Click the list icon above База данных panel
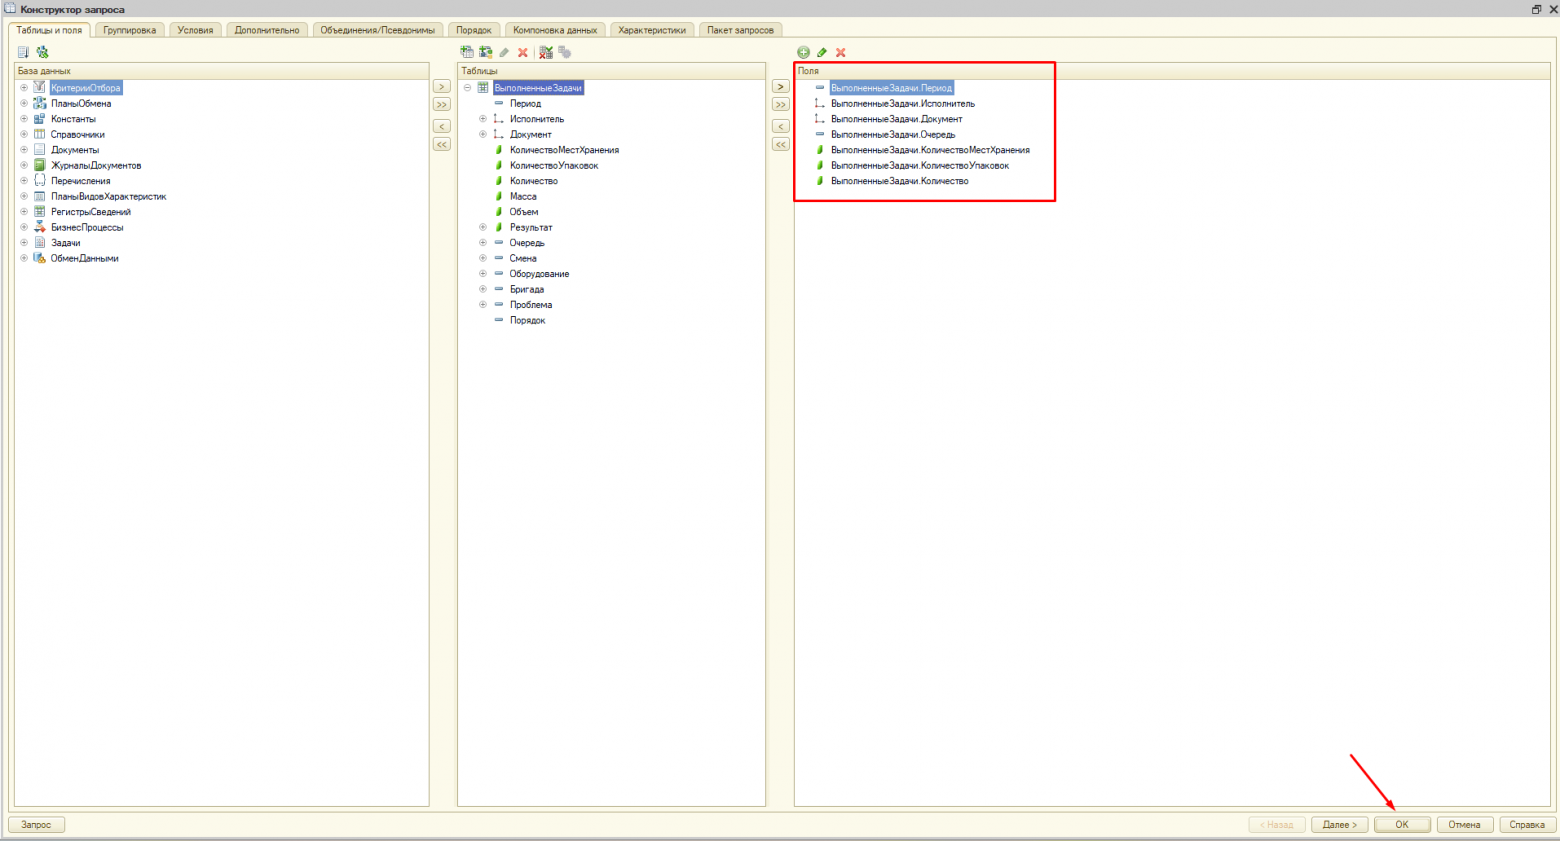 [24, 52]
